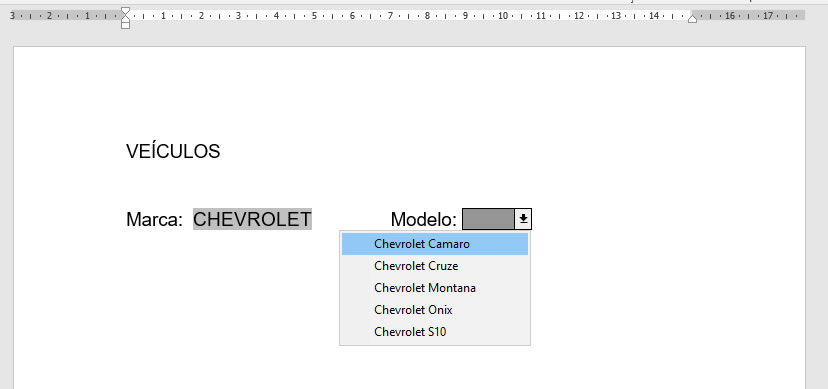Click the CHEVROLET Marca form field
Screen dimensions: 828x389
[252, 219]
